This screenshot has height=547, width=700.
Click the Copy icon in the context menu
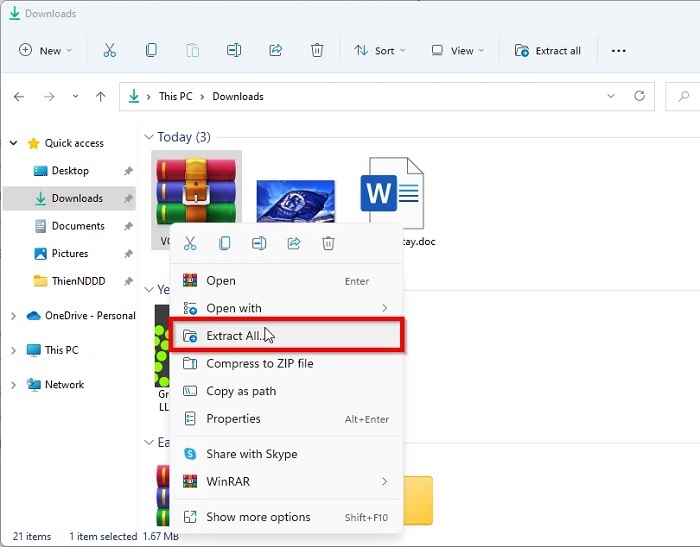click(x=225, y=243)
